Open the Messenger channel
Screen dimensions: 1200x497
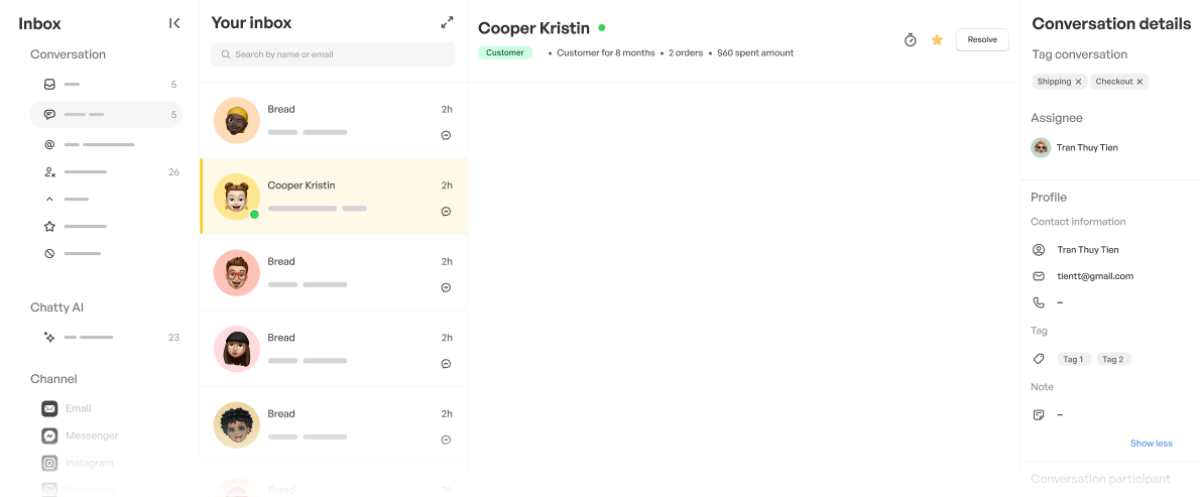[x=91, y=436]
